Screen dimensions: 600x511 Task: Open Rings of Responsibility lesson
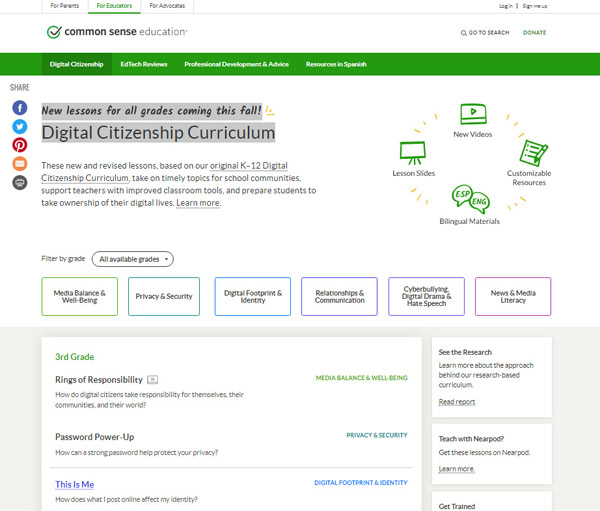99,380
